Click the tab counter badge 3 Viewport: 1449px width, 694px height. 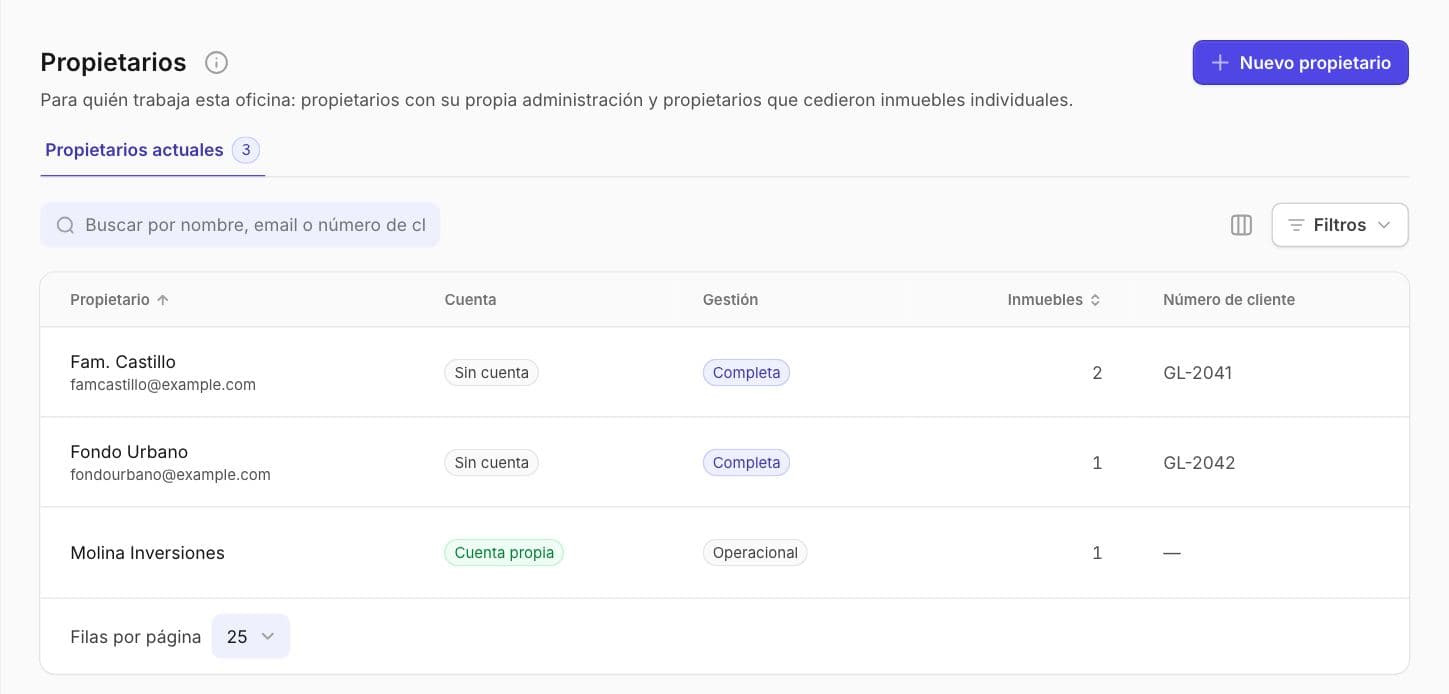pos(246,150)
